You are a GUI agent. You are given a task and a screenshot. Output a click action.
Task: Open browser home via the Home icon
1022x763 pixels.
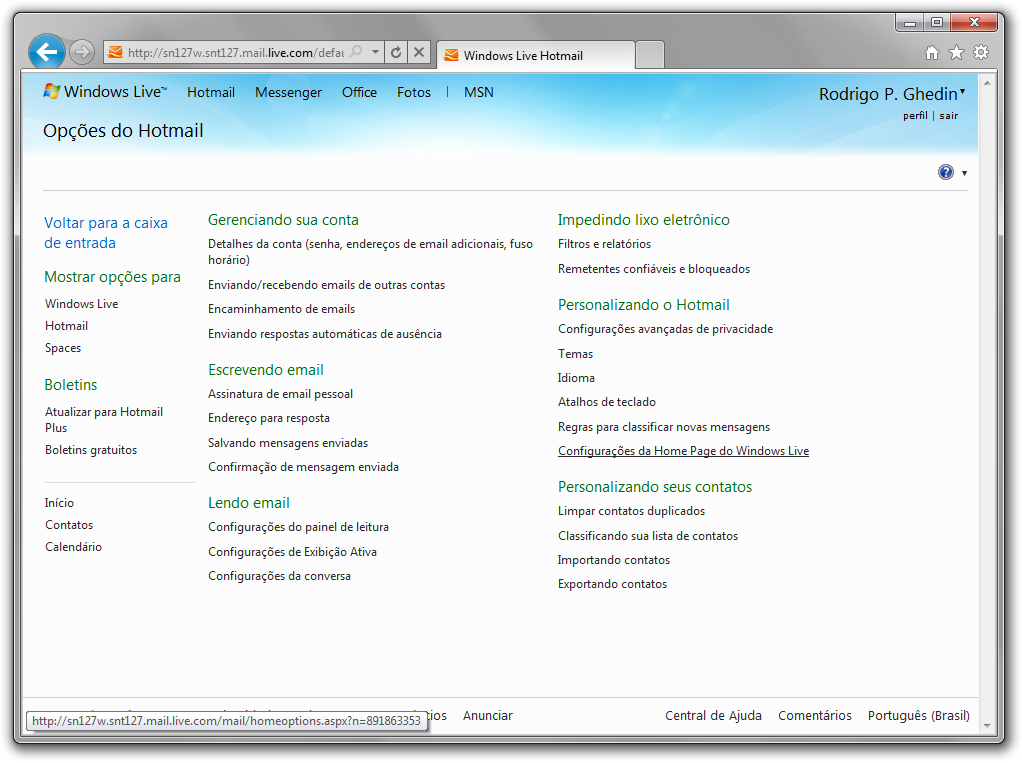(x=930, y=51)
